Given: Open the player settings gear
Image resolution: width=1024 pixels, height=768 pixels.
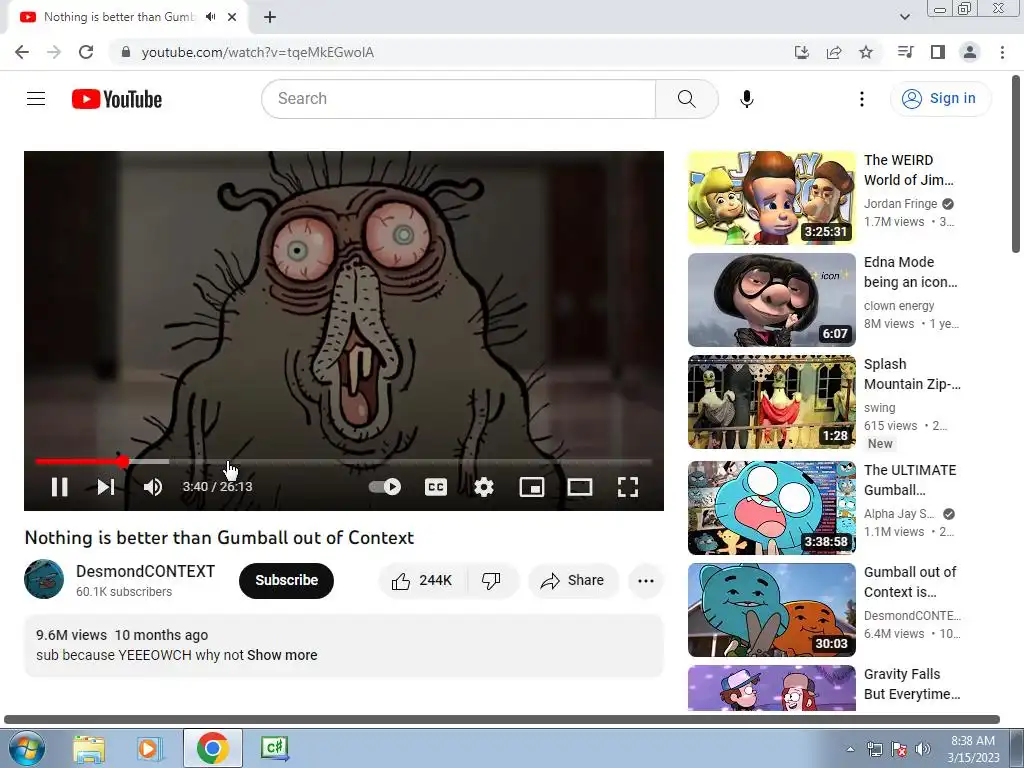Looking at the screenshot, I should [x=484, y=487].
